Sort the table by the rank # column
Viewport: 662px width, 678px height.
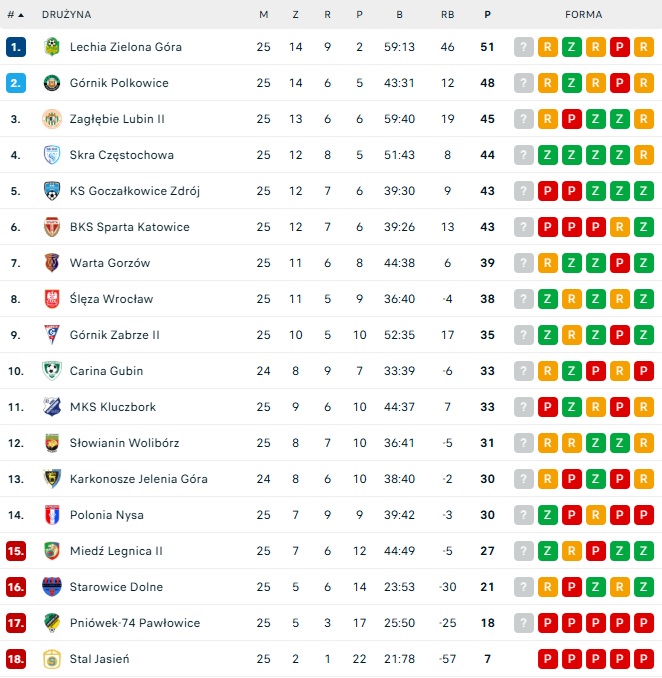(14, 15)
